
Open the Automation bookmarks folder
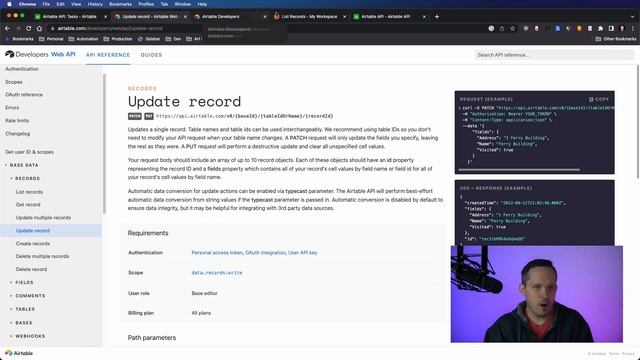83,39
